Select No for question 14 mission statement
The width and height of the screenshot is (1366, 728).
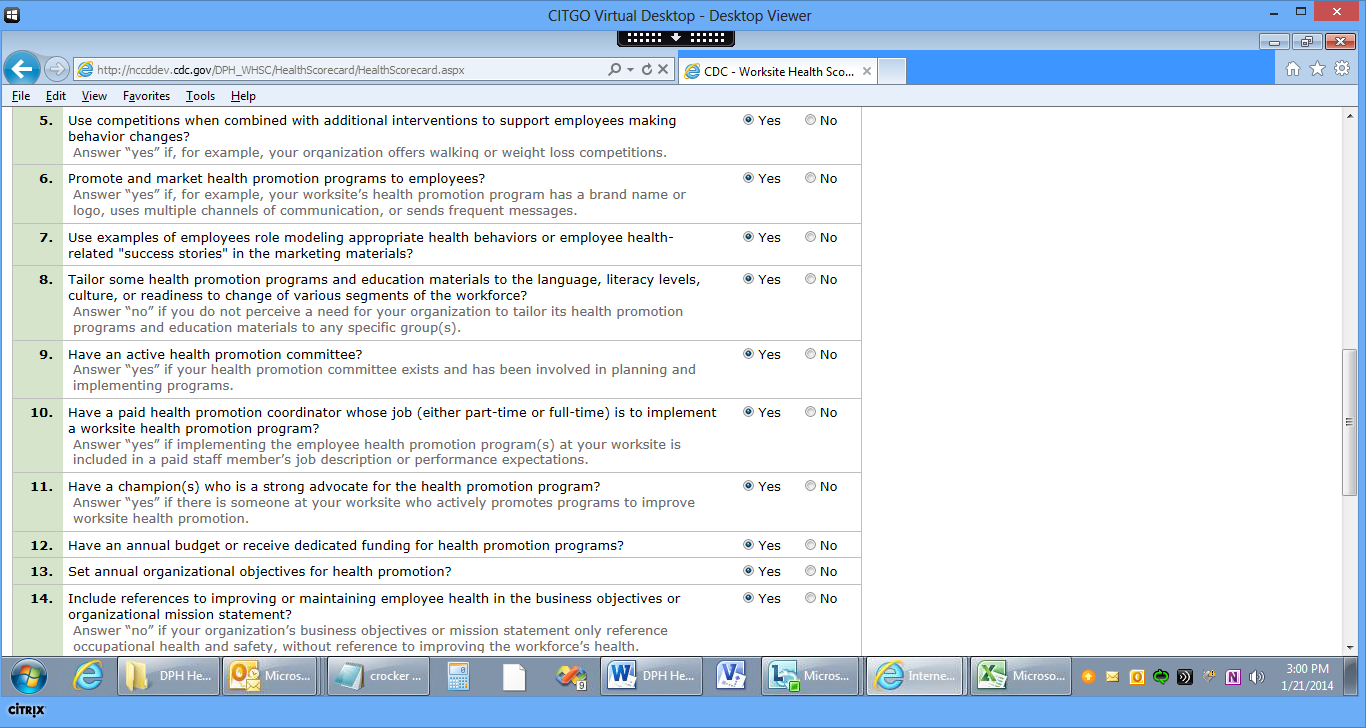pos(810,598)
